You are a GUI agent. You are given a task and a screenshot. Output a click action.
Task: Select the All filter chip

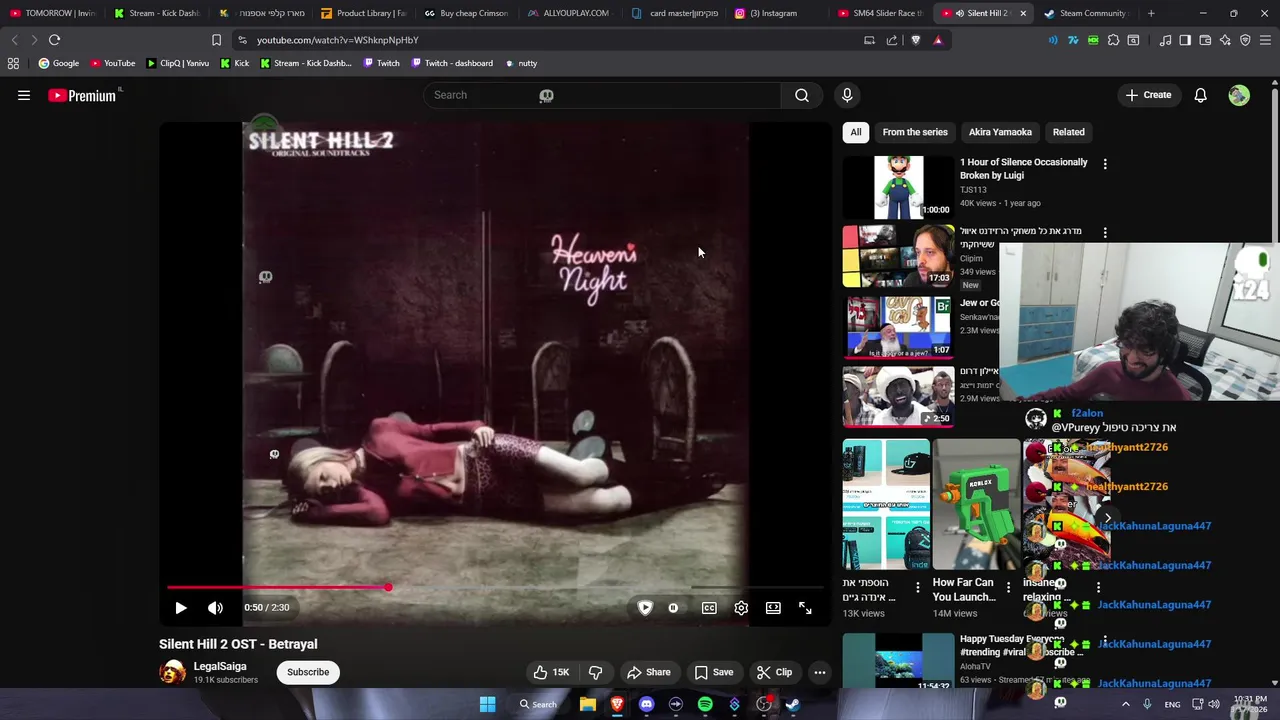click(x=856, y=132)
